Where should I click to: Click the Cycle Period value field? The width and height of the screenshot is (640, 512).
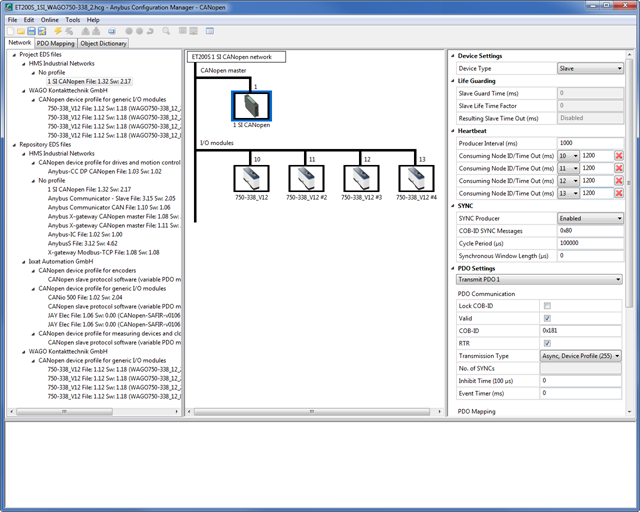[590, 243]
